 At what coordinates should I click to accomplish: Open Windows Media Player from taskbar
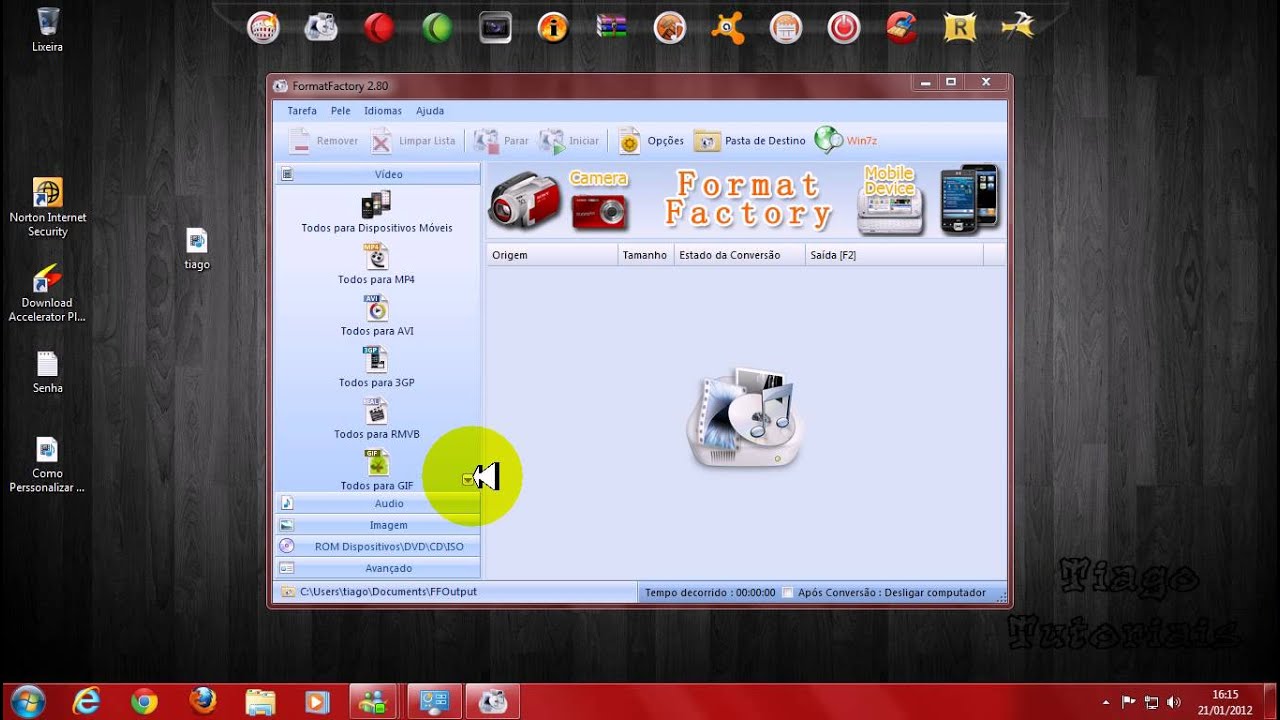pyautogui.click(x=317, y=702)
